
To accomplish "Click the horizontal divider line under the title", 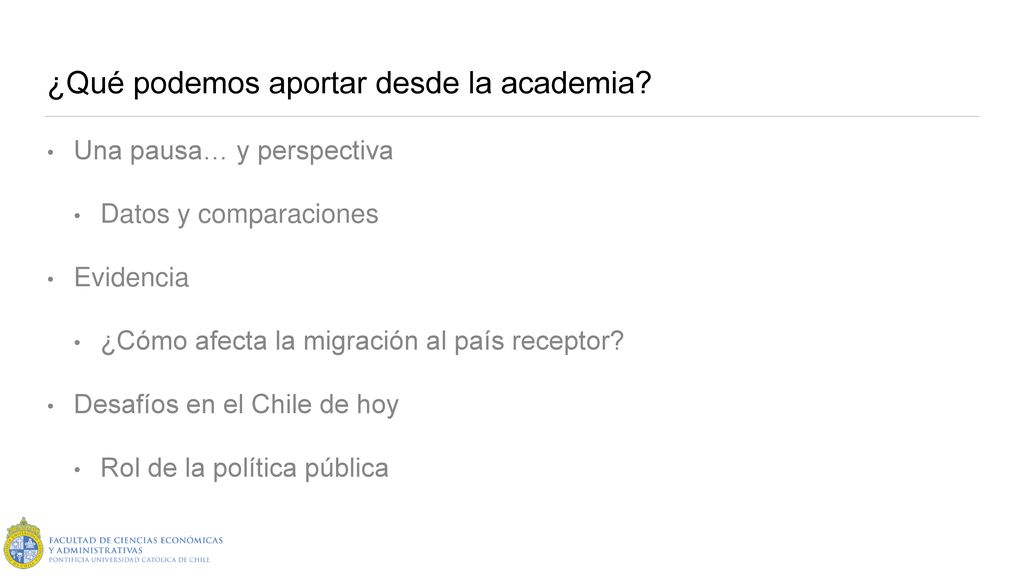I will pos(512,117).
